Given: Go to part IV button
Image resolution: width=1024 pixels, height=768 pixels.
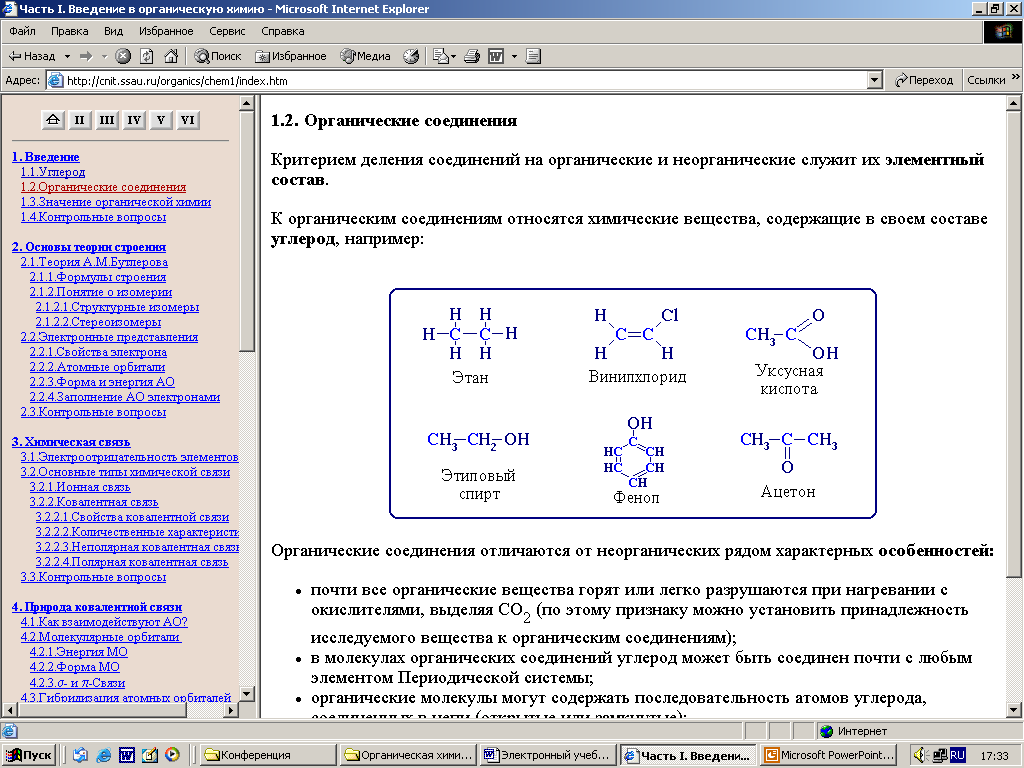Looking at the screenshot, I should (x=134, y=120).
